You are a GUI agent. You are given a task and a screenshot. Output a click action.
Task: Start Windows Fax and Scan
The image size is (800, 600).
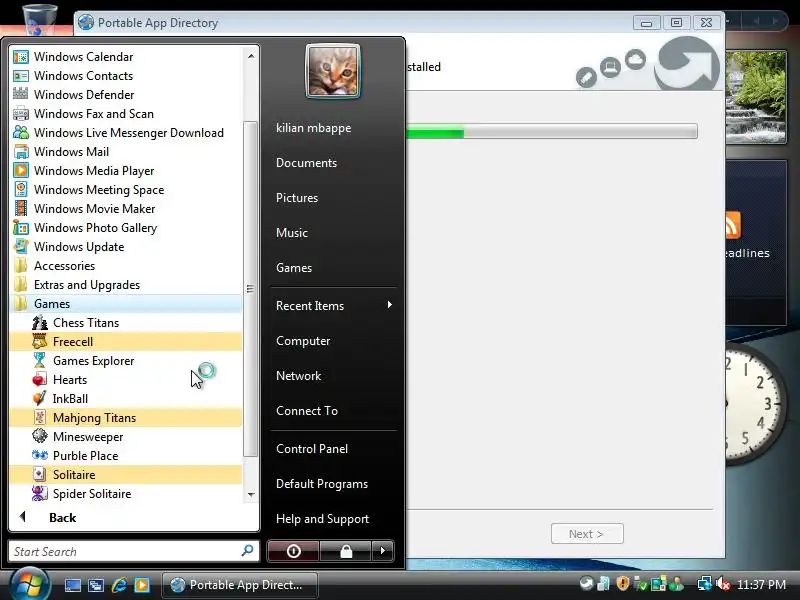point(126,113)
